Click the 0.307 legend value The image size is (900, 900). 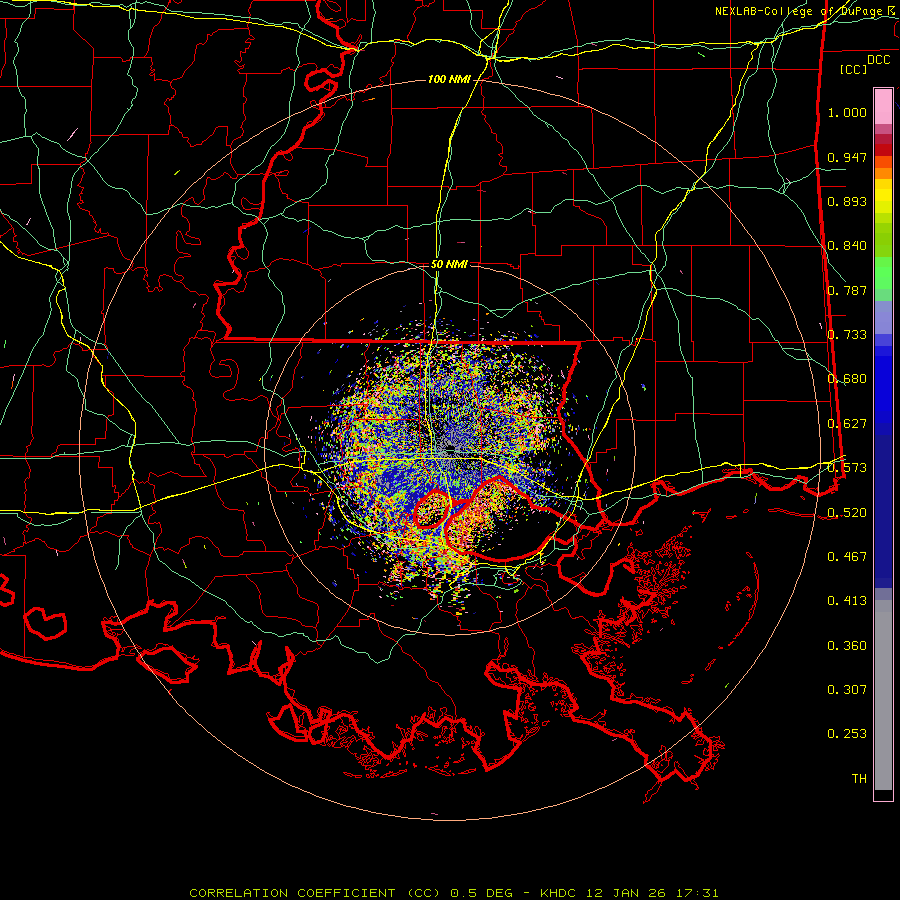847,690
